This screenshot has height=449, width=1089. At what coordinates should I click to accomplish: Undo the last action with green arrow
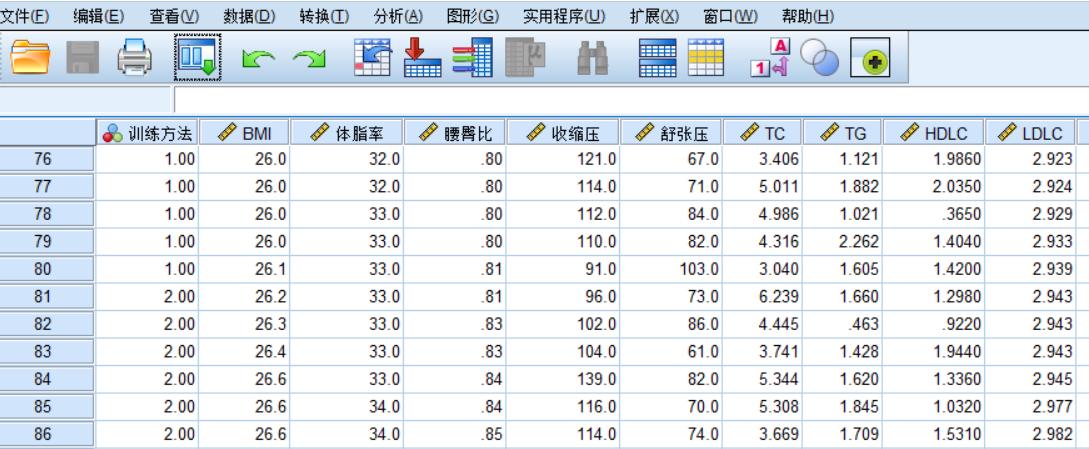pyautogui.click(x=258, y=58)
